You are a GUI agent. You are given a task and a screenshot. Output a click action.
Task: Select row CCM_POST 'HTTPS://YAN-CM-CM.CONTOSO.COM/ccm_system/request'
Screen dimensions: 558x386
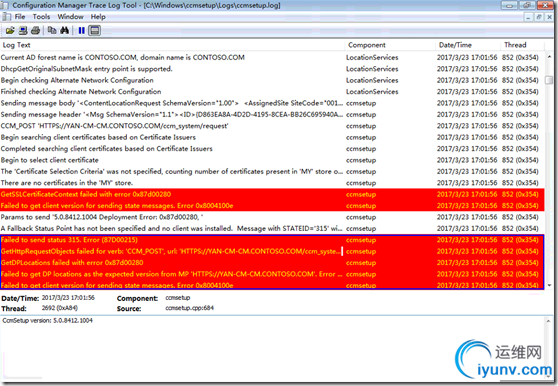(x=272, y=126)
